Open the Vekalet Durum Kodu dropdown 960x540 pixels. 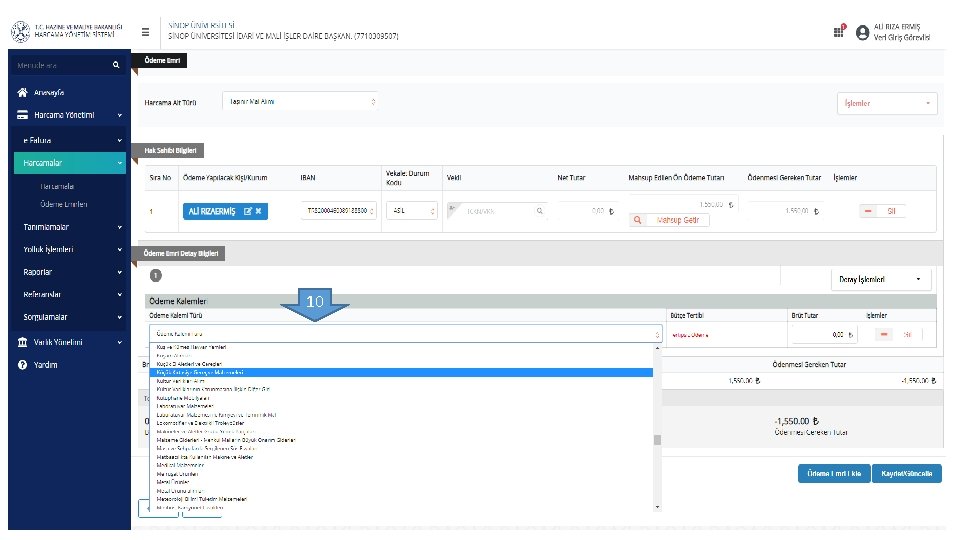click(x=411, y=211)
